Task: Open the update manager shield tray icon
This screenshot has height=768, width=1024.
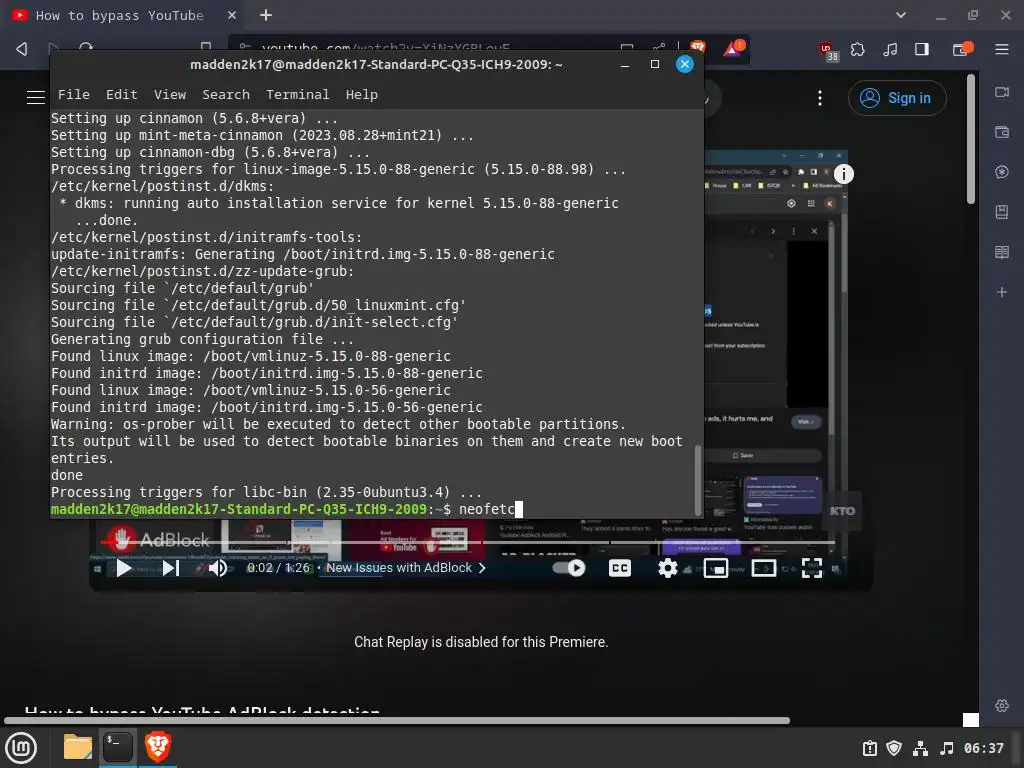Action: point(894,748)
